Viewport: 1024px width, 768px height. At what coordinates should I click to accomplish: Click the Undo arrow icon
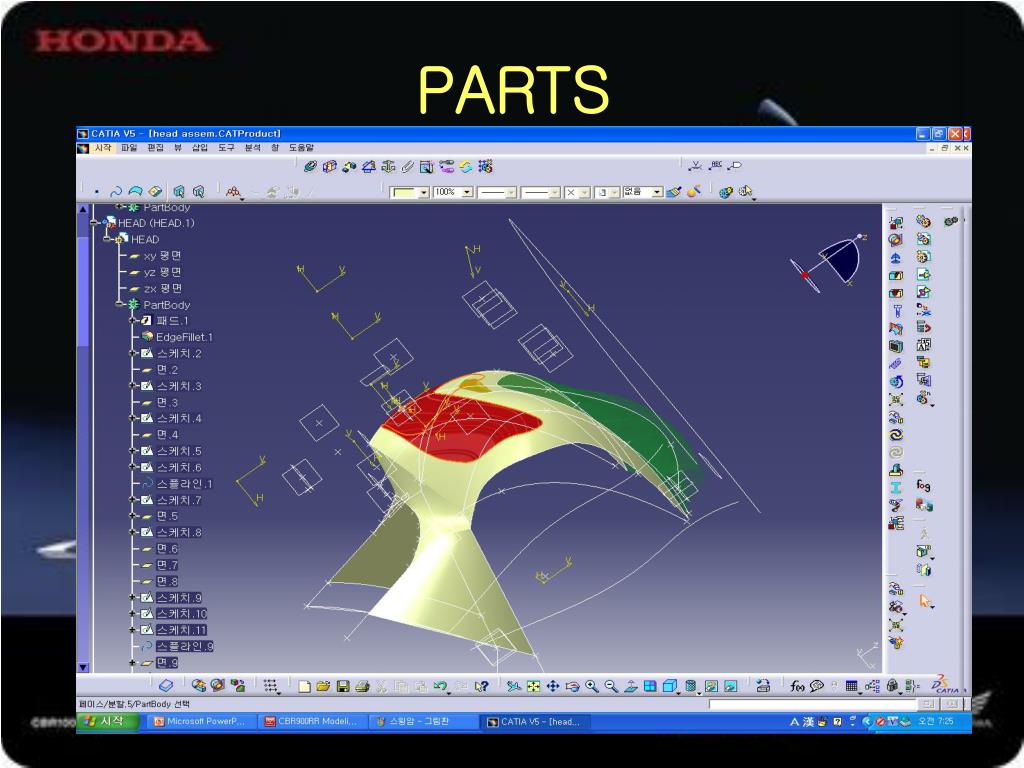pyautogui.click(x=441, y=686)
